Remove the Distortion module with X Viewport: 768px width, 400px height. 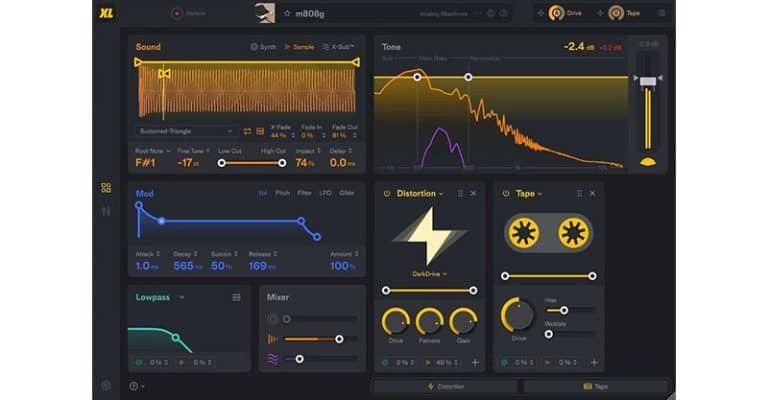click(473, 193)
